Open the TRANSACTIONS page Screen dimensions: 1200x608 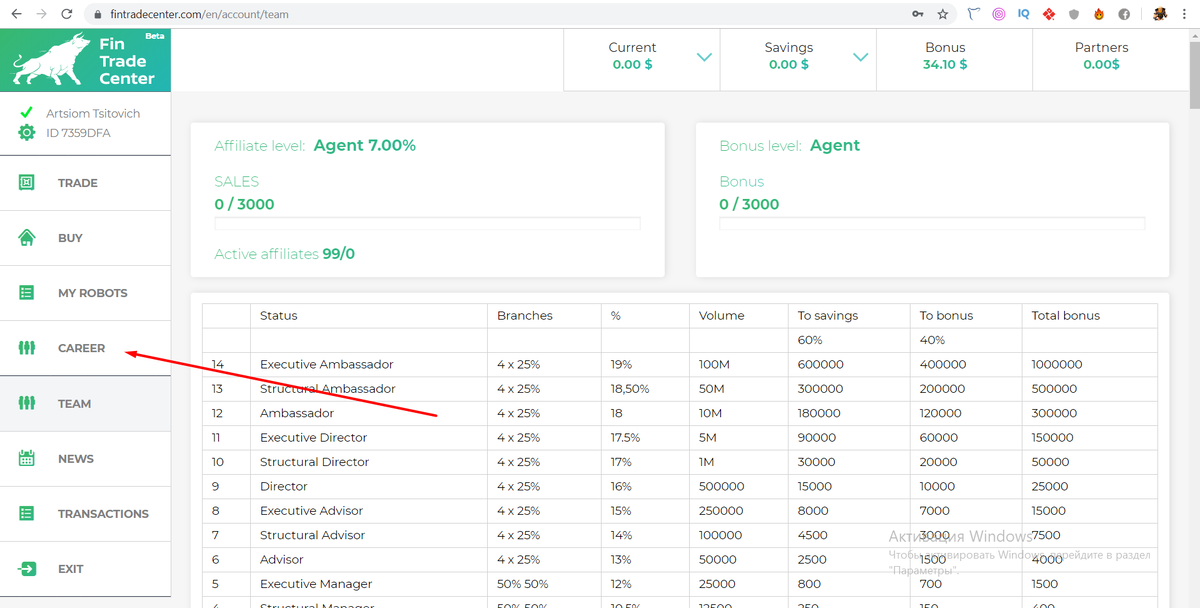[85, 513]
